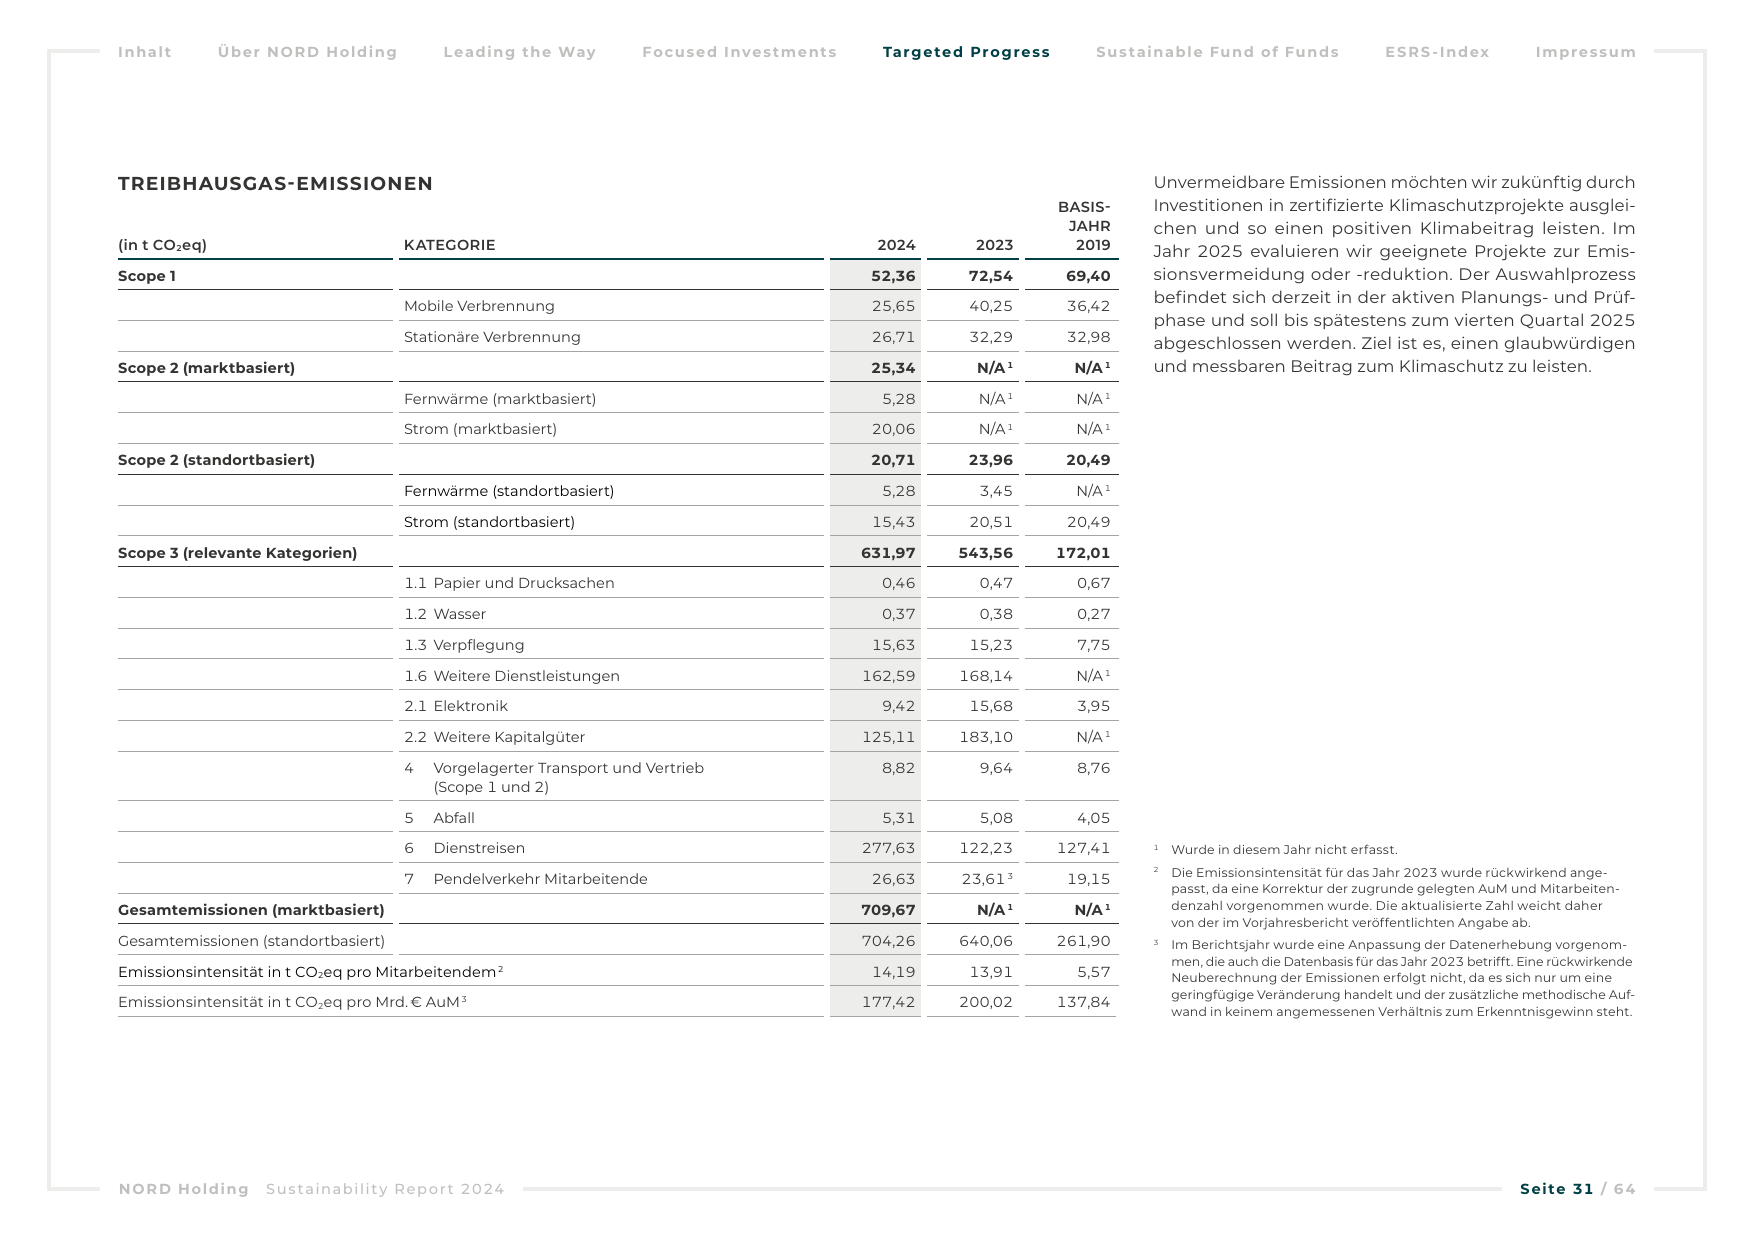Click footnote 1 Wurde in diesem Jahr nicht erfasst
Image resolution: width=1754 pixels, height=1241 pixels.
coord(1276,850)
